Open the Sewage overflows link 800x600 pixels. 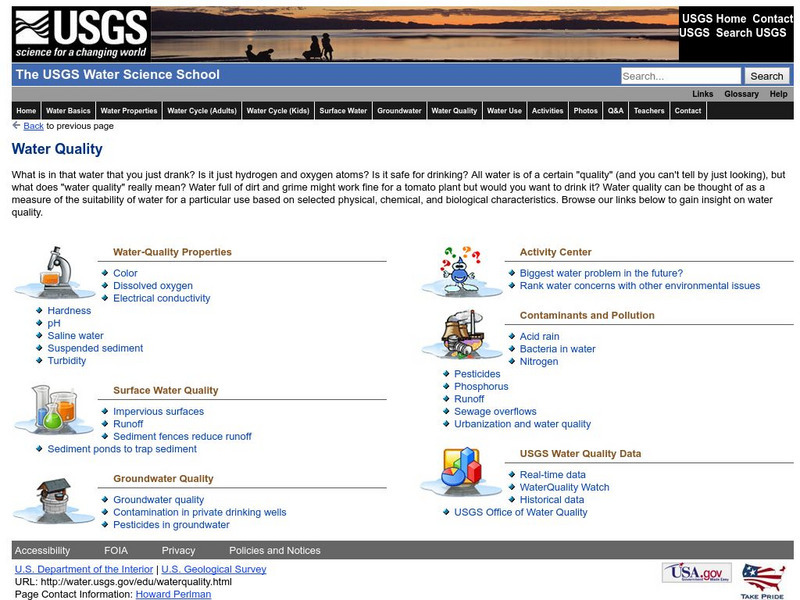tap(495, 411)
